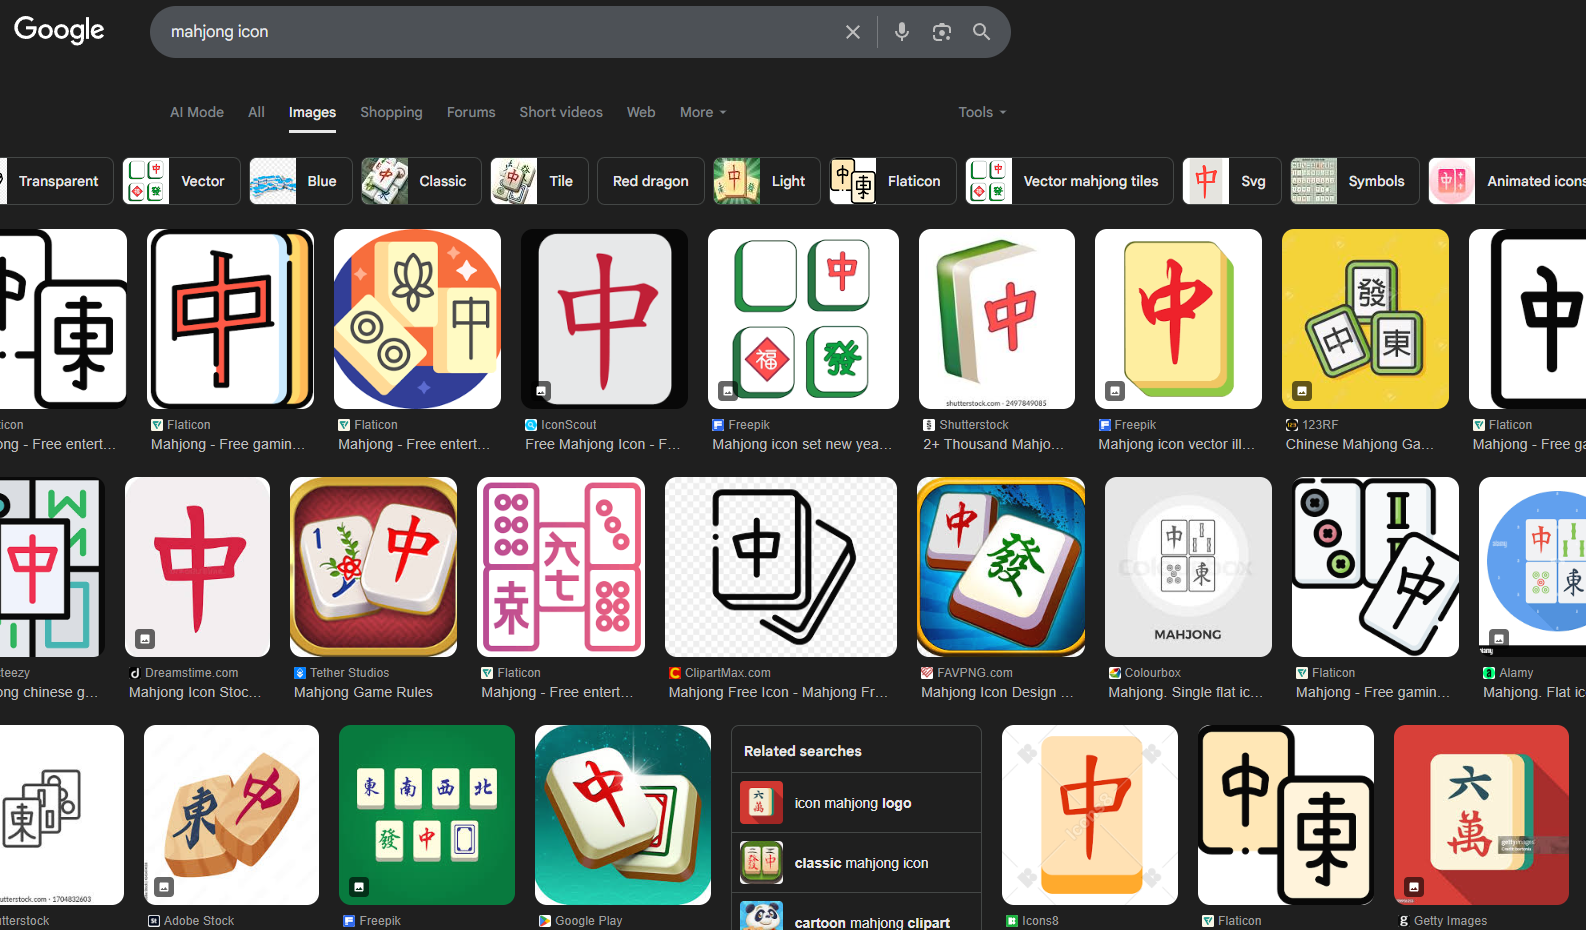Screen dimensions: 1586x930
Task: Choose the Flaticon filter chip
Action: pyautogui.click(x=893, y=181)
